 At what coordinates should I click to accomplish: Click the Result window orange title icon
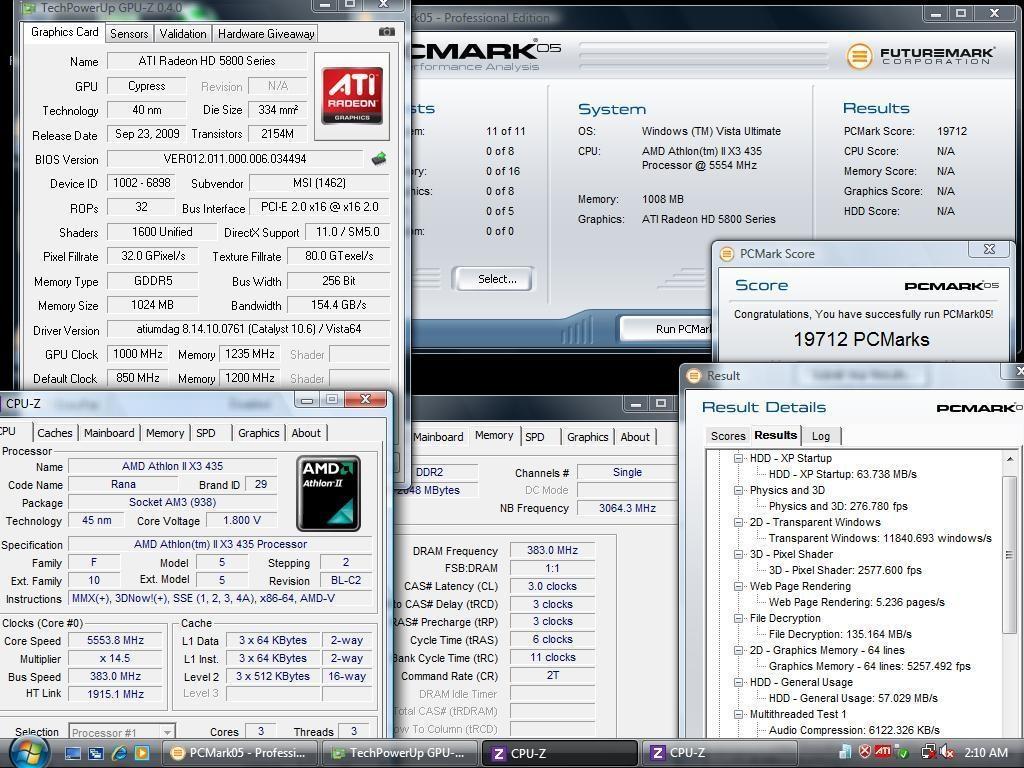[x=694, y=376]
